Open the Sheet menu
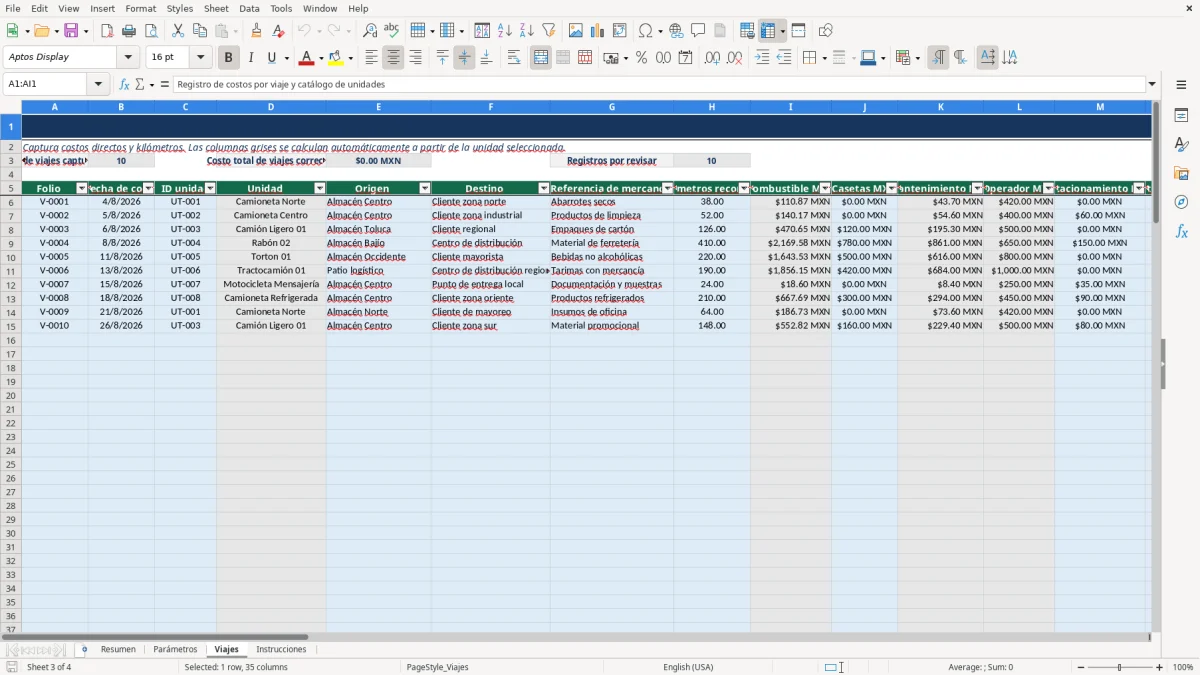This screenshot has width=1200, height=675. tap(216, 8)
